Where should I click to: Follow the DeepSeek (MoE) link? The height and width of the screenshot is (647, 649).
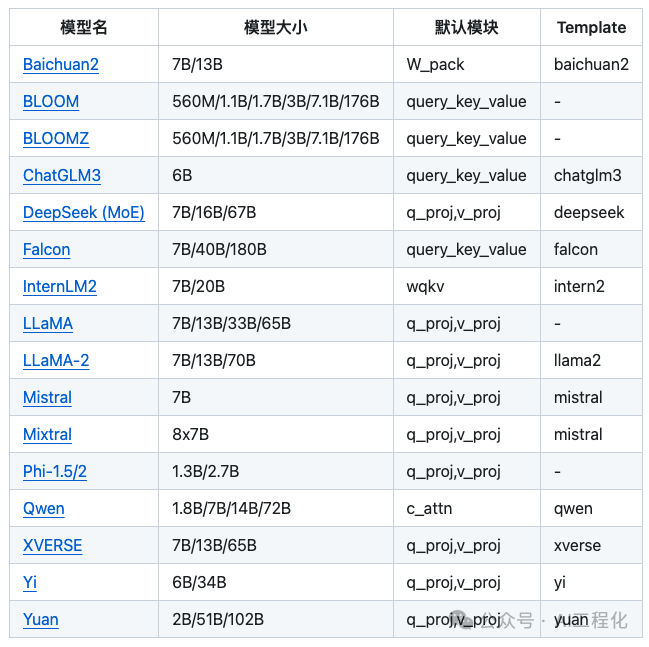coord(84,212)
